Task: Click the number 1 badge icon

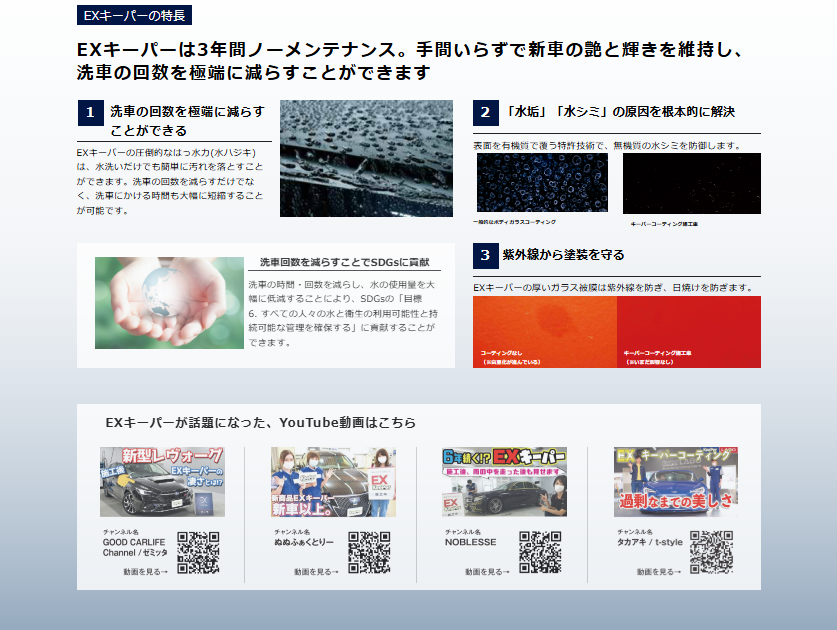Action: [90, 112]
